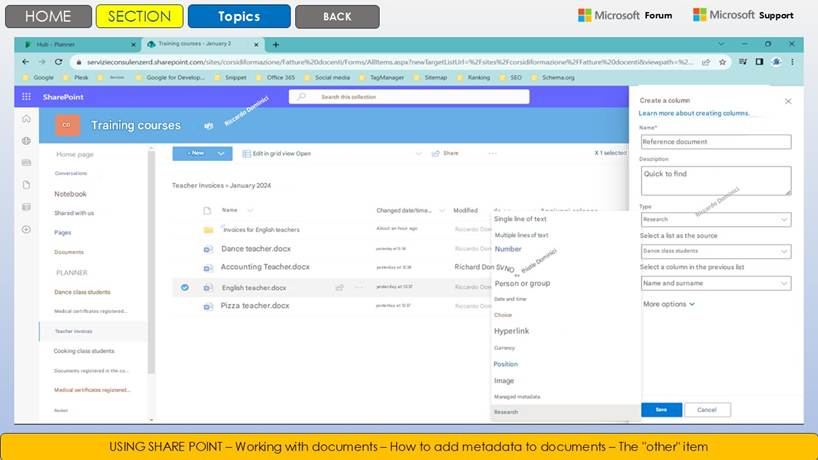Click the globe icon in left rail
Screen dimensions: 818x460
(x=26, y=141)
